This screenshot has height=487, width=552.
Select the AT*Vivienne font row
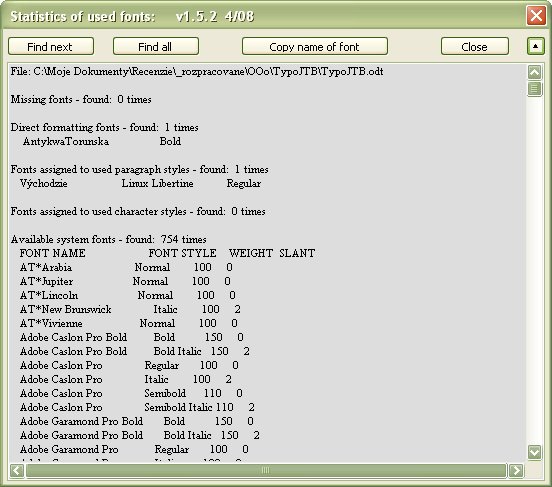click(x=129, y=323)
